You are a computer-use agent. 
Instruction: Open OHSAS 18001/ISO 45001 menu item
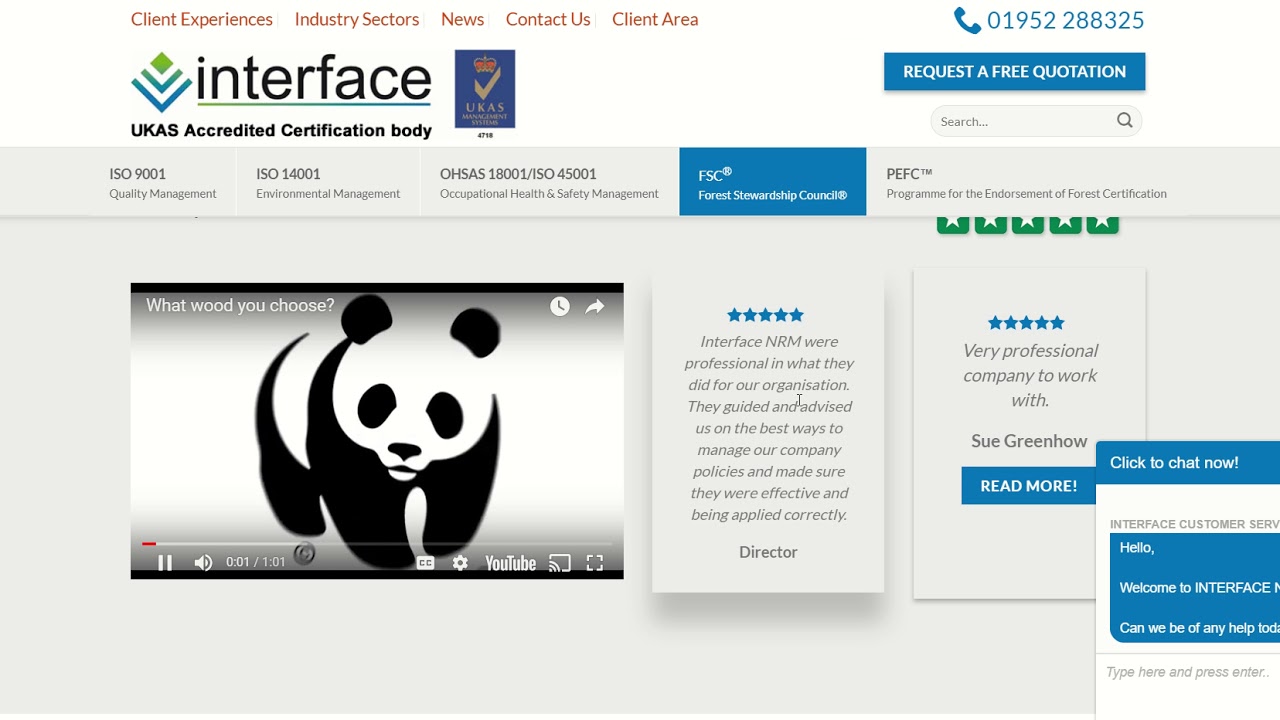[549, 182]
